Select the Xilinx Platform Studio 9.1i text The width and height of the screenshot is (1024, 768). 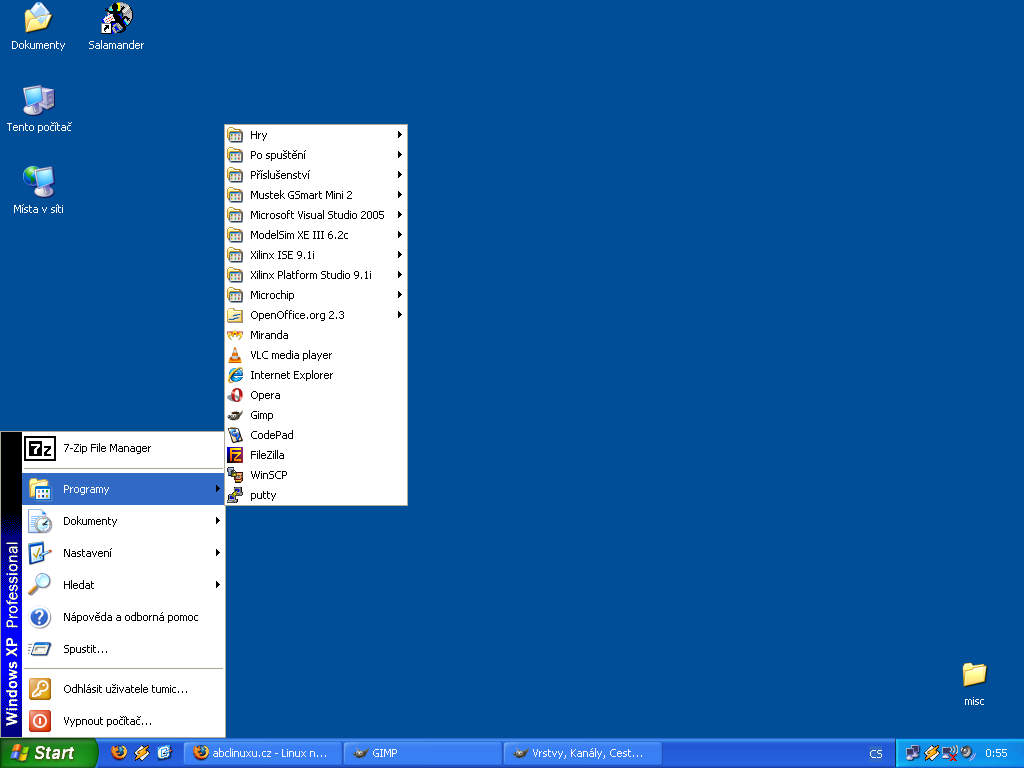coord(311,275)
